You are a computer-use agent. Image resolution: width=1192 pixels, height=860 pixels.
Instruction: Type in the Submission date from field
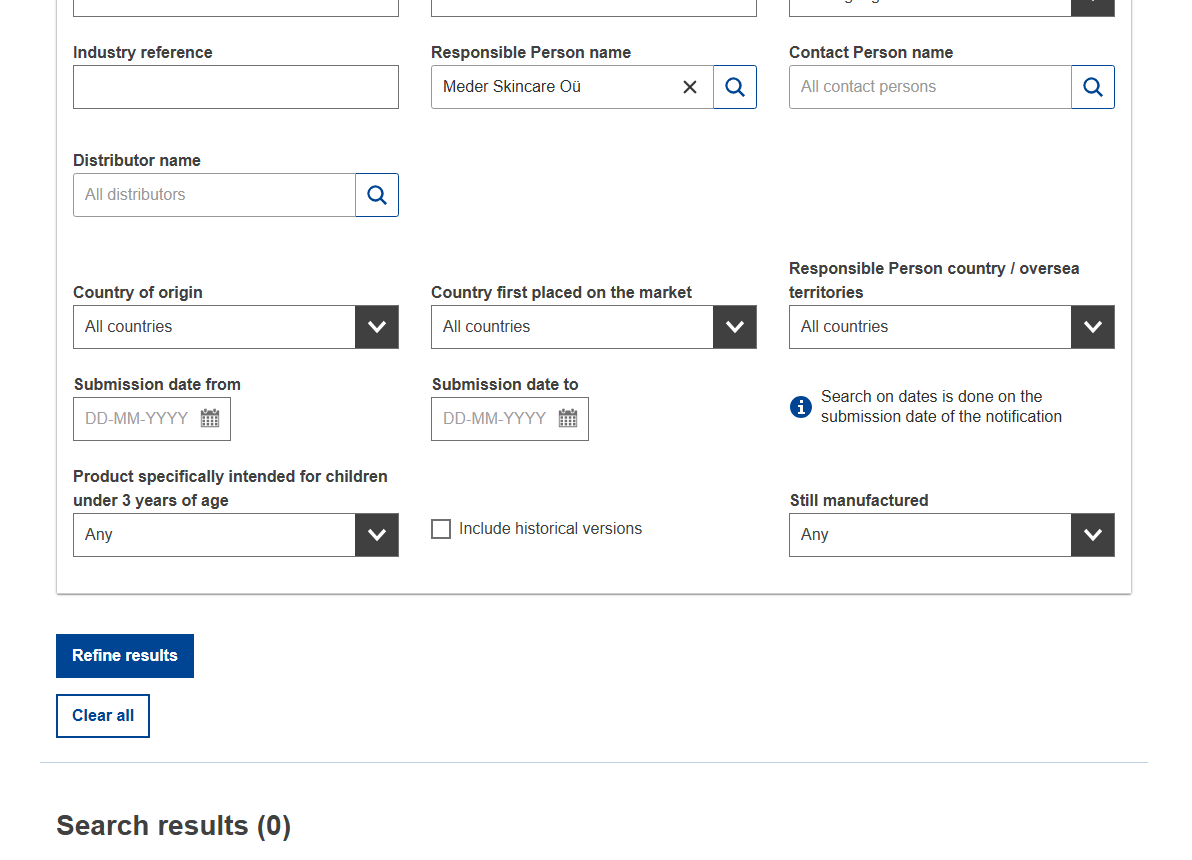click(137, 419)
